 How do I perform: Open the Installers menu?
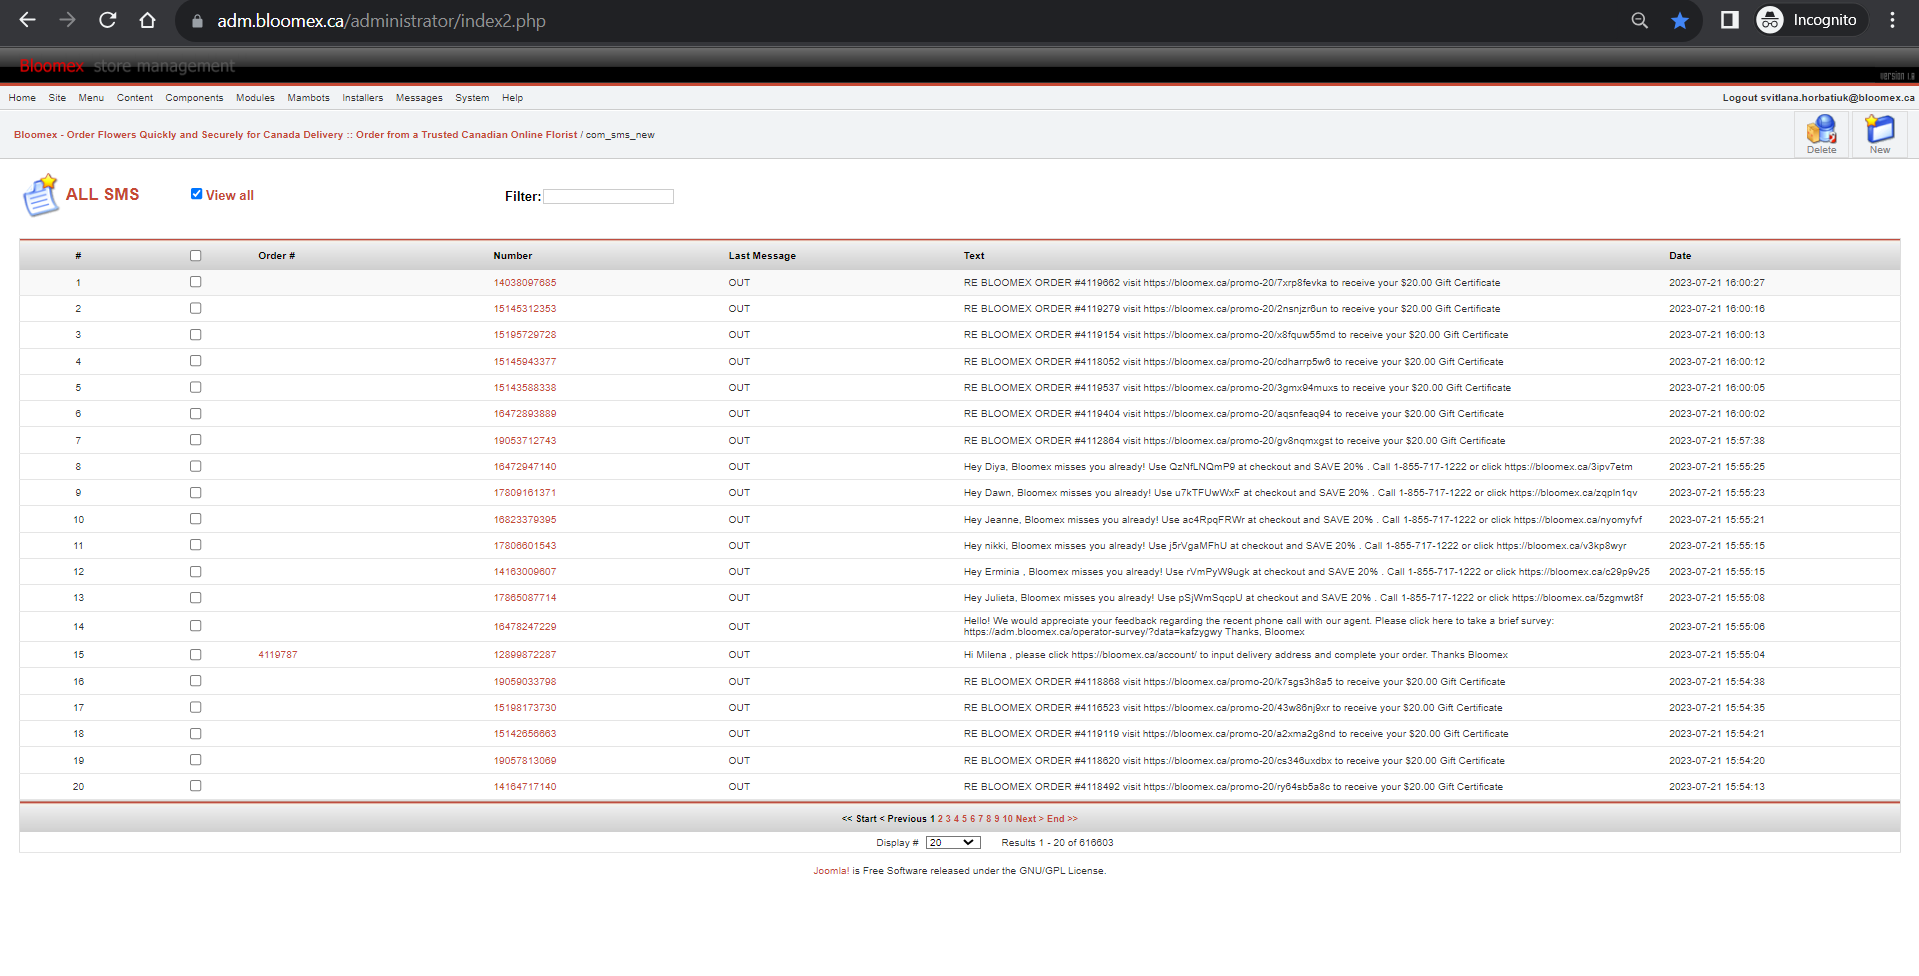coord(362,98)
